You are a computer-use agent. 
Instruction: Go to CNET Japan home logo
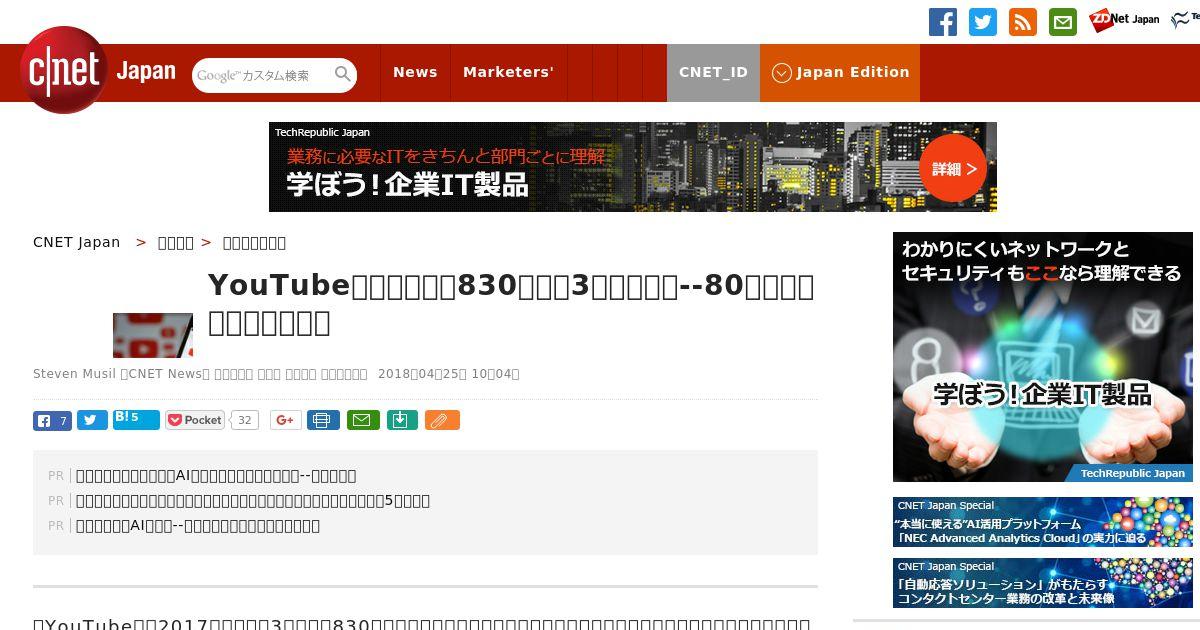pyautogui.click(x=97, y=71)
